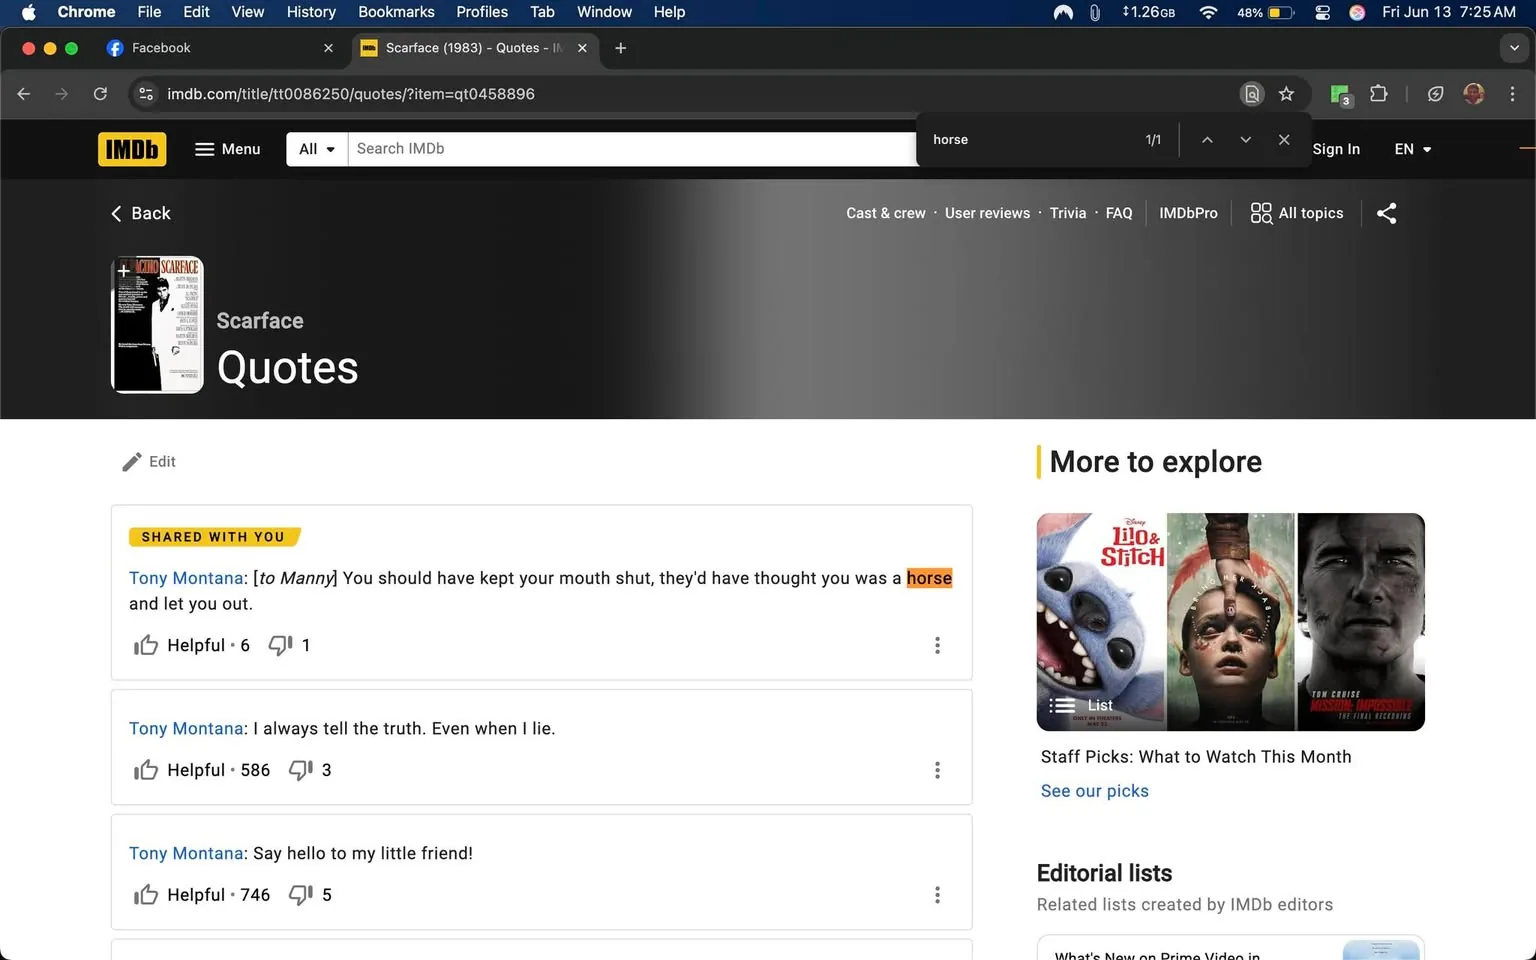The image size is (1536, 960).
Task: Thumbs-up the highlighted horse quote
Action: [x=146, y=645]
